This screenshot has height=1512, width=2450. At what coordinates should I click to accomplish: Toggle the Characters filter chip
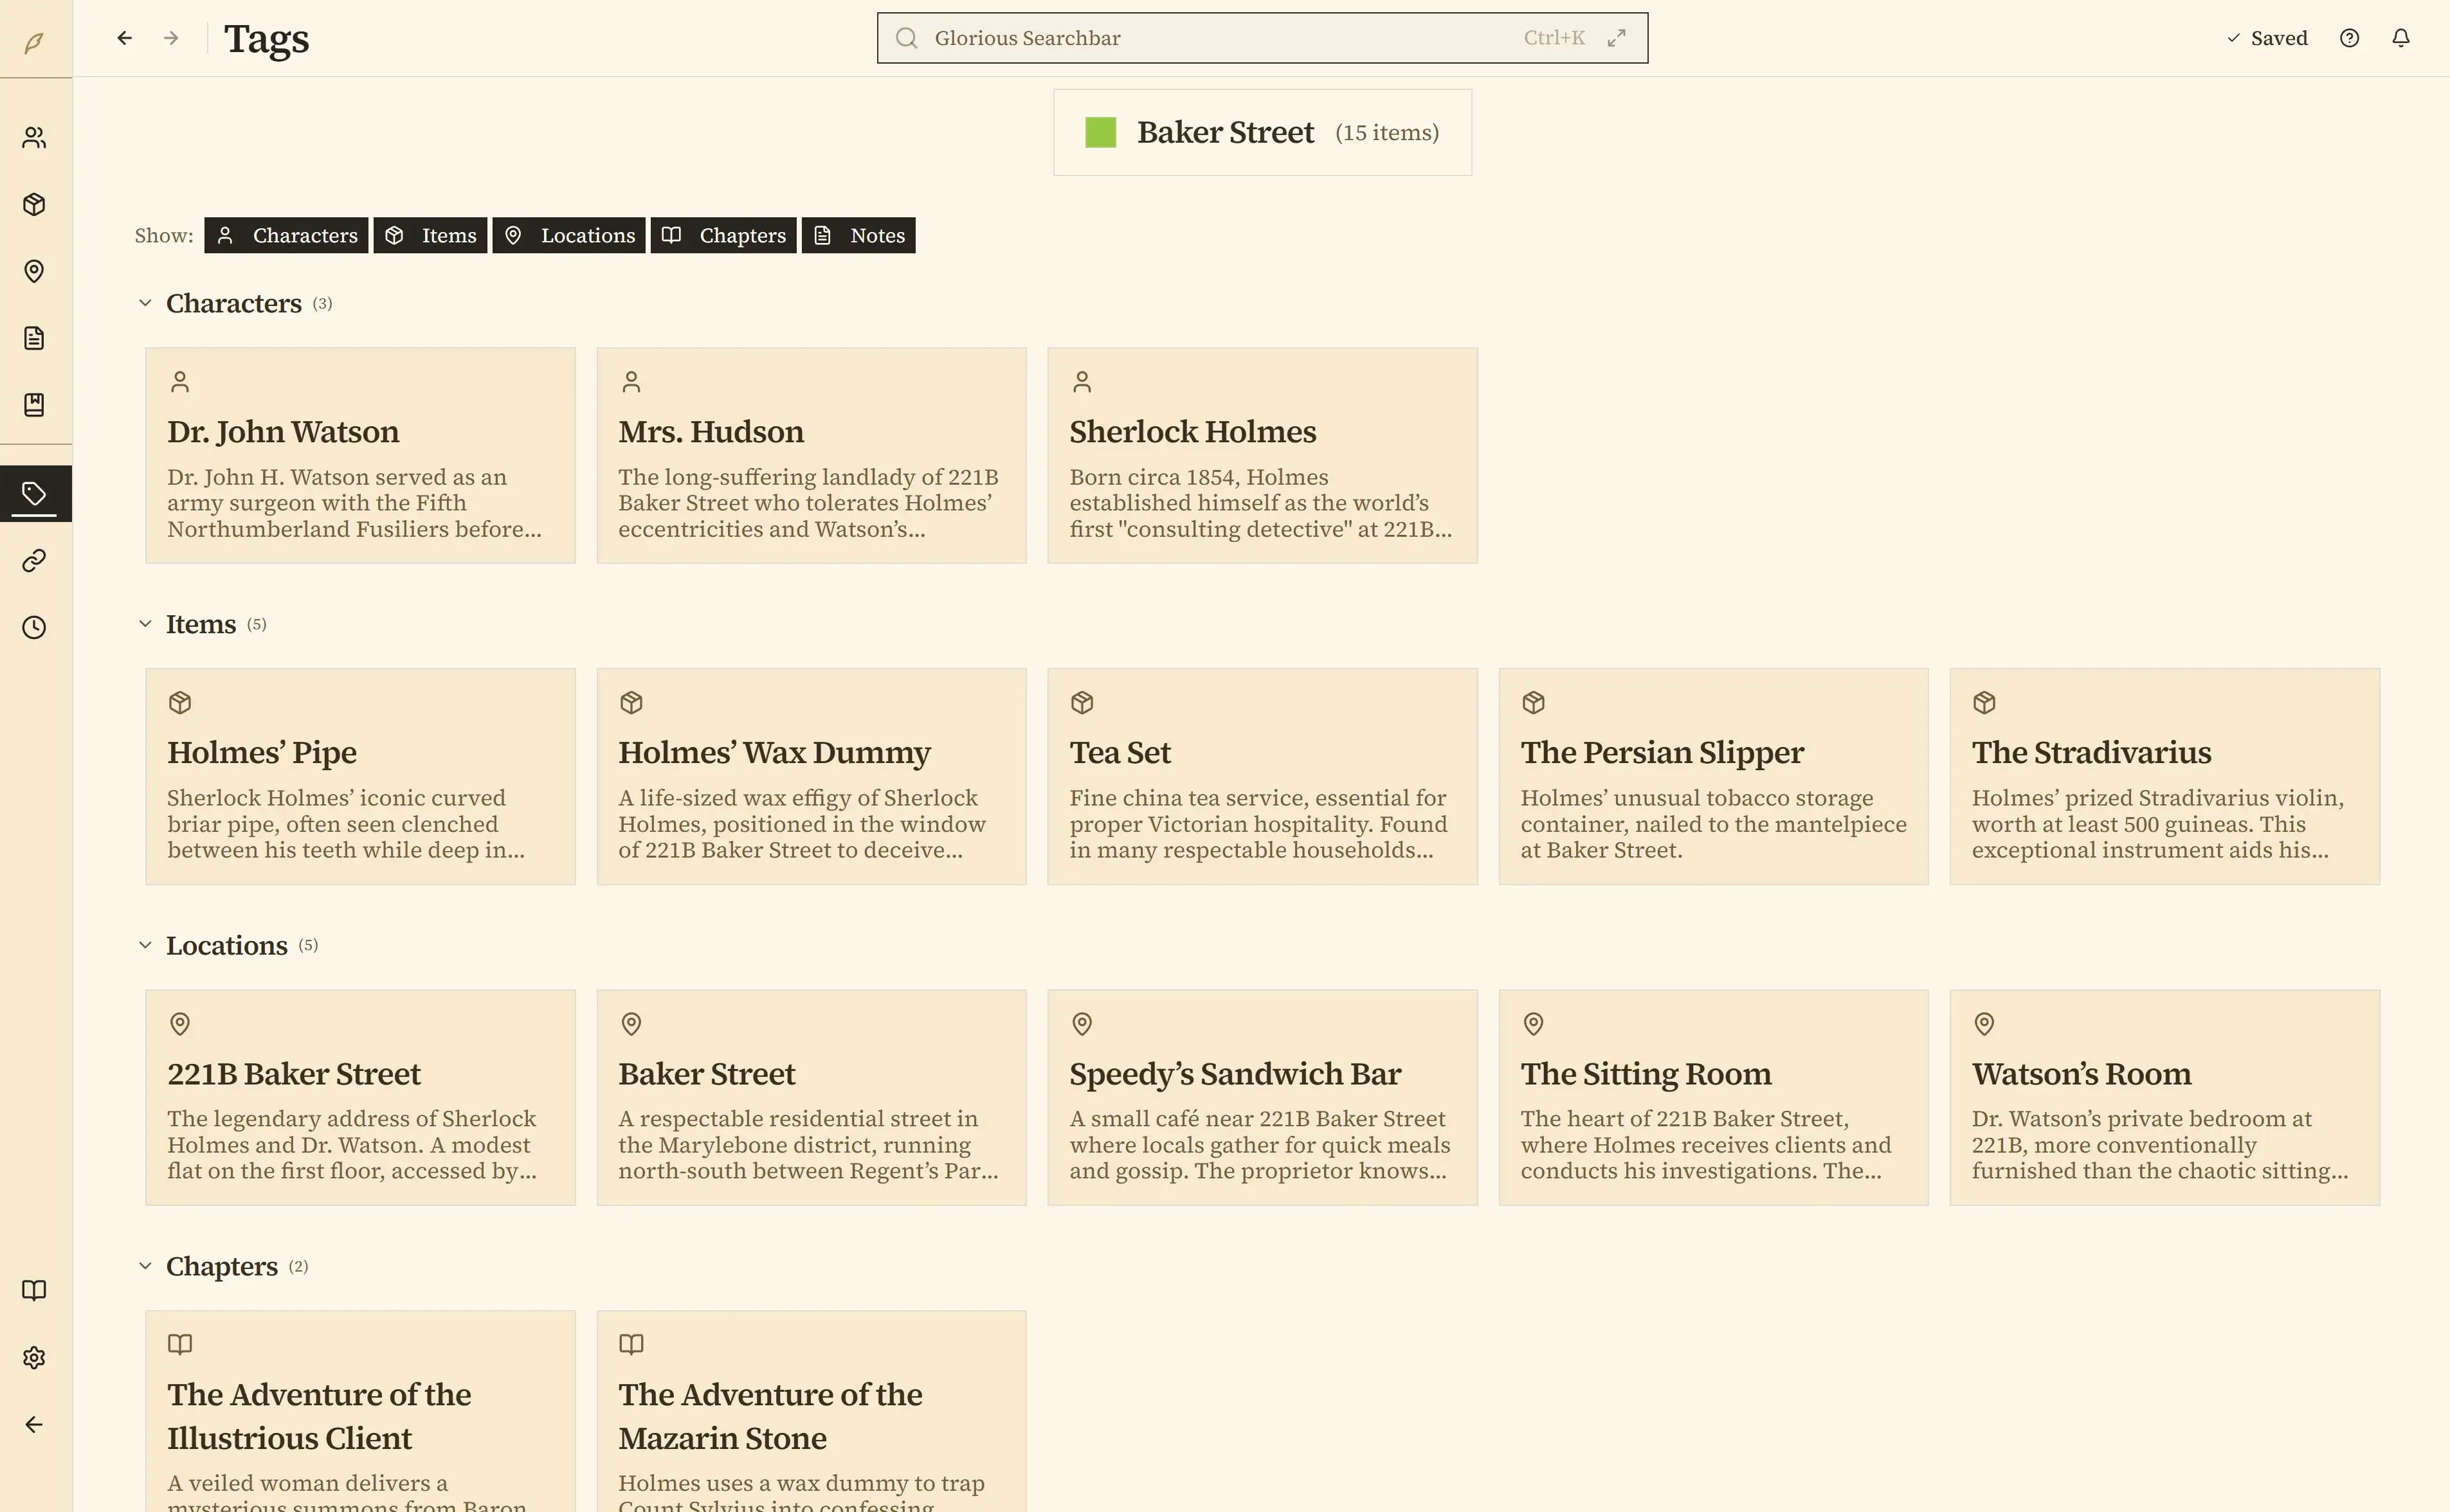pyautogui.click(x=286, y=235)
